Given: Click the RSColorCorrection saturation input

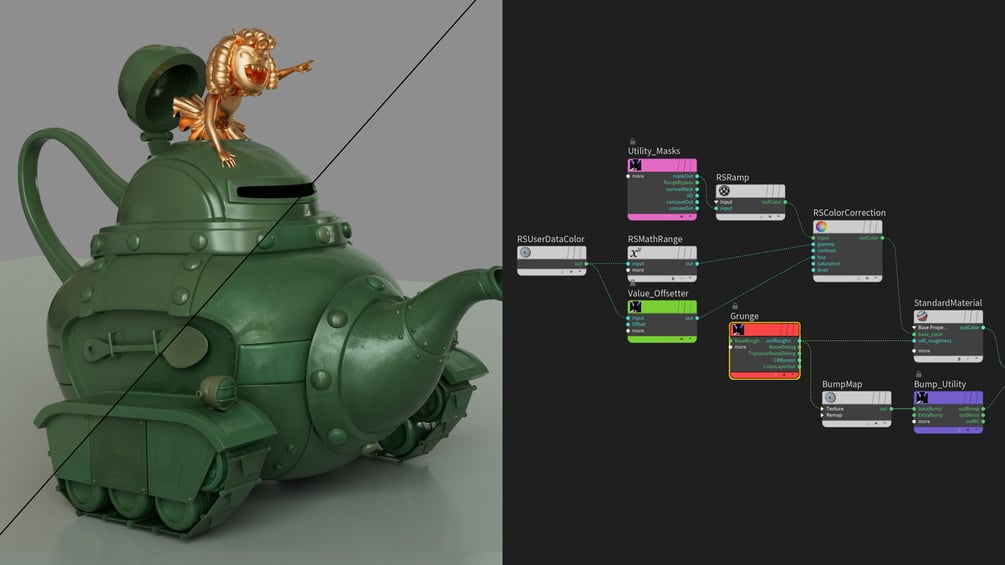Looking at the screenshot, I should (814, 263).
